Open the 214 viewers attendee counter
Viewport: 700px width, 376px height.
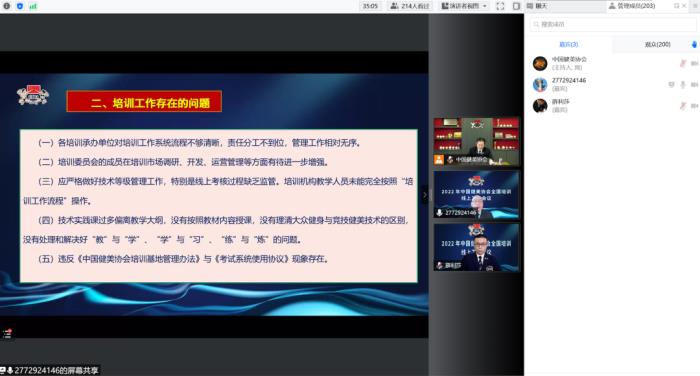coord(410,6)
